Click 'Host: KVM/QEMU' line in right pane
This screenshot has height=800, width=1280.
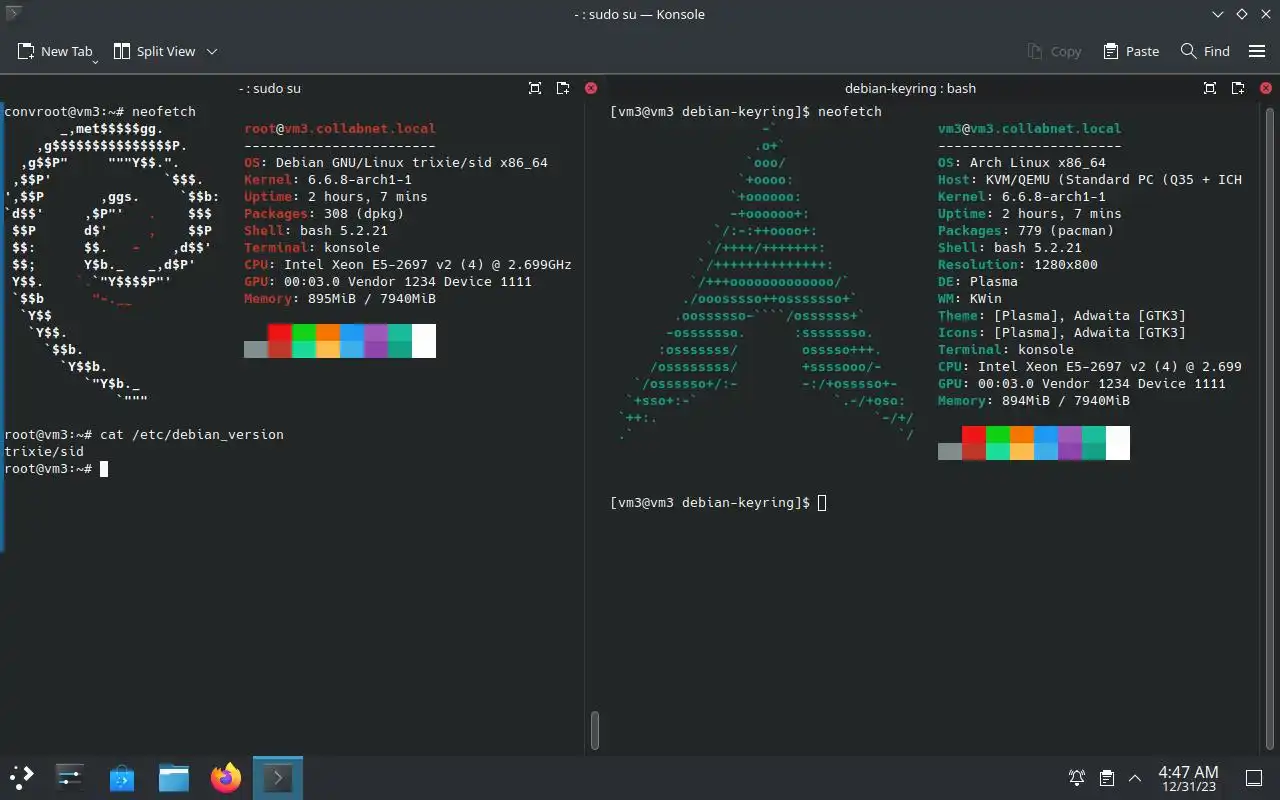pos(1090,179)
